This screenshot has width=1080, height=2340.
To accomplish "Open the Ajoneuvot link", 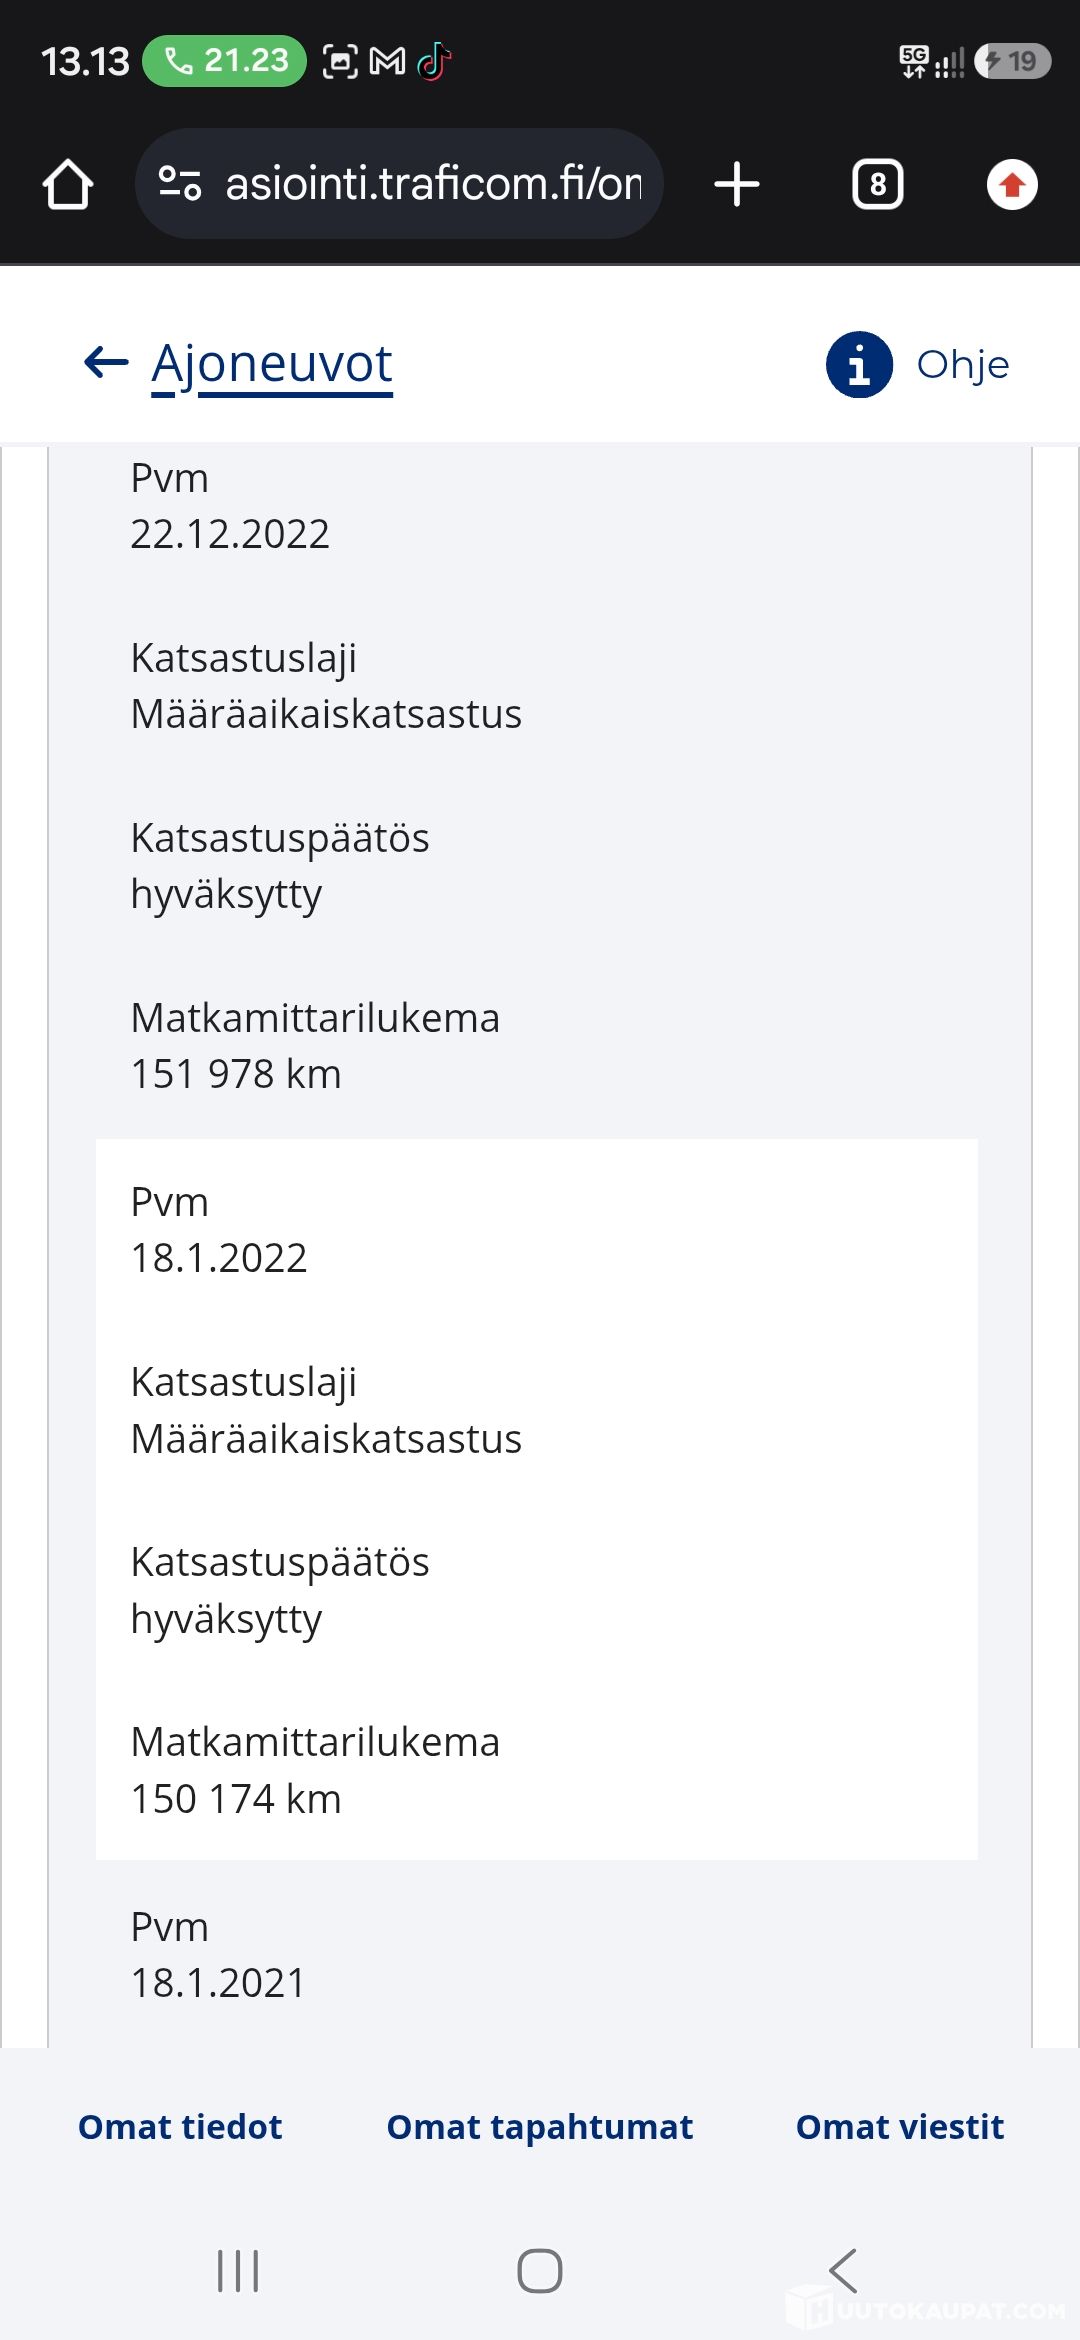I will pyautogui.click(x=272, y=363).
